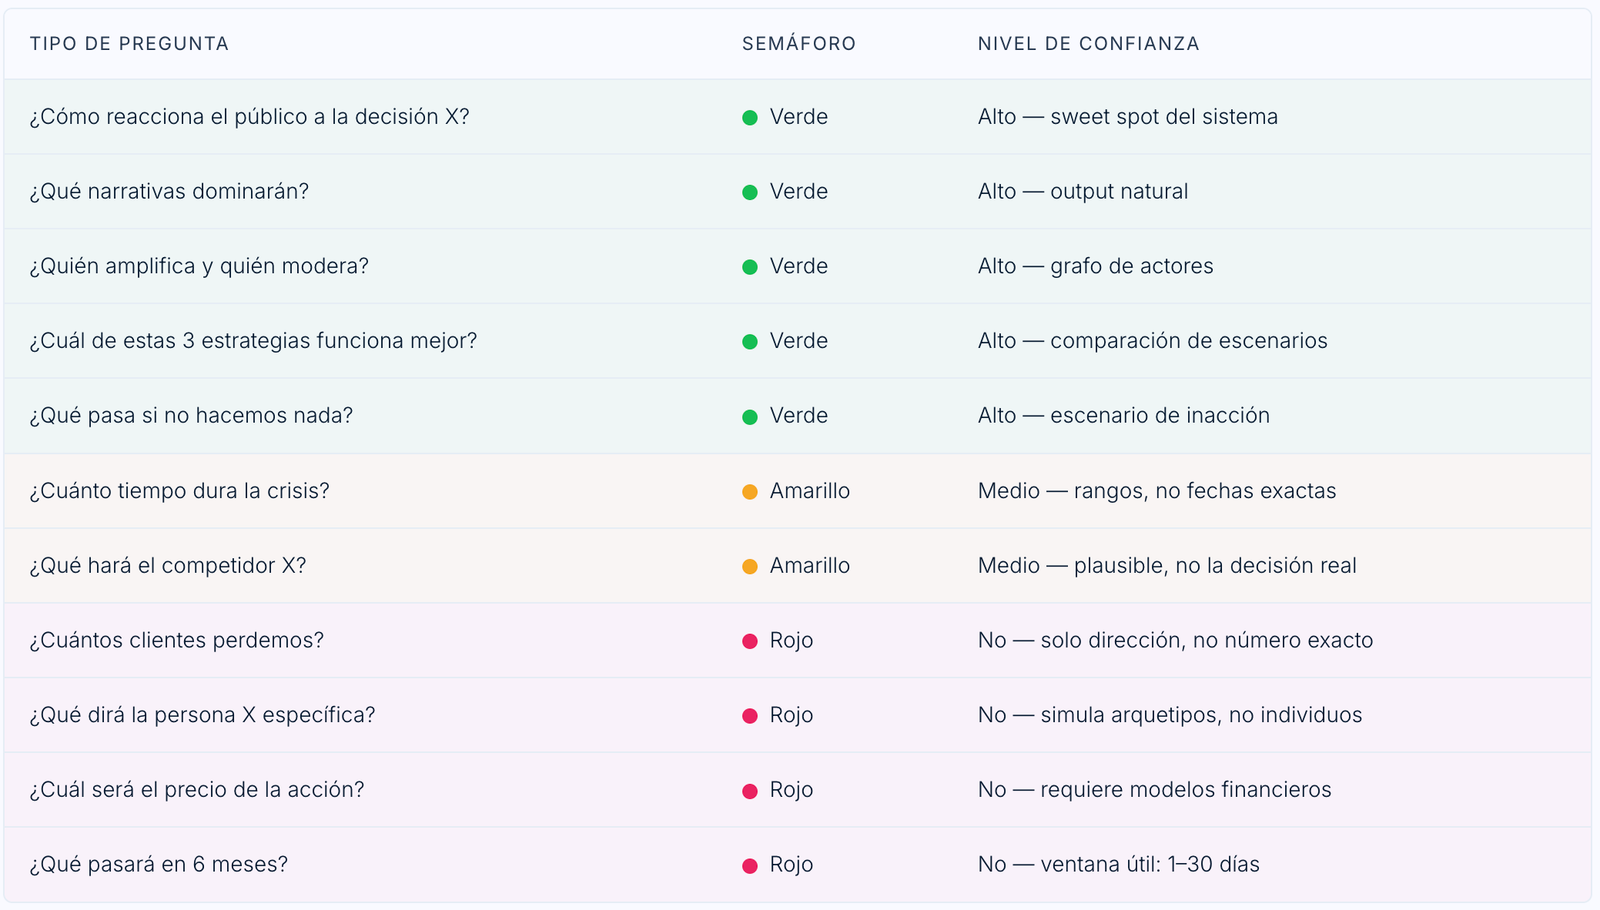The image size is (1600, 910).
Task: Select the red dot in the ¿Qué pasará en 6 meses? row
Action: 750,866
